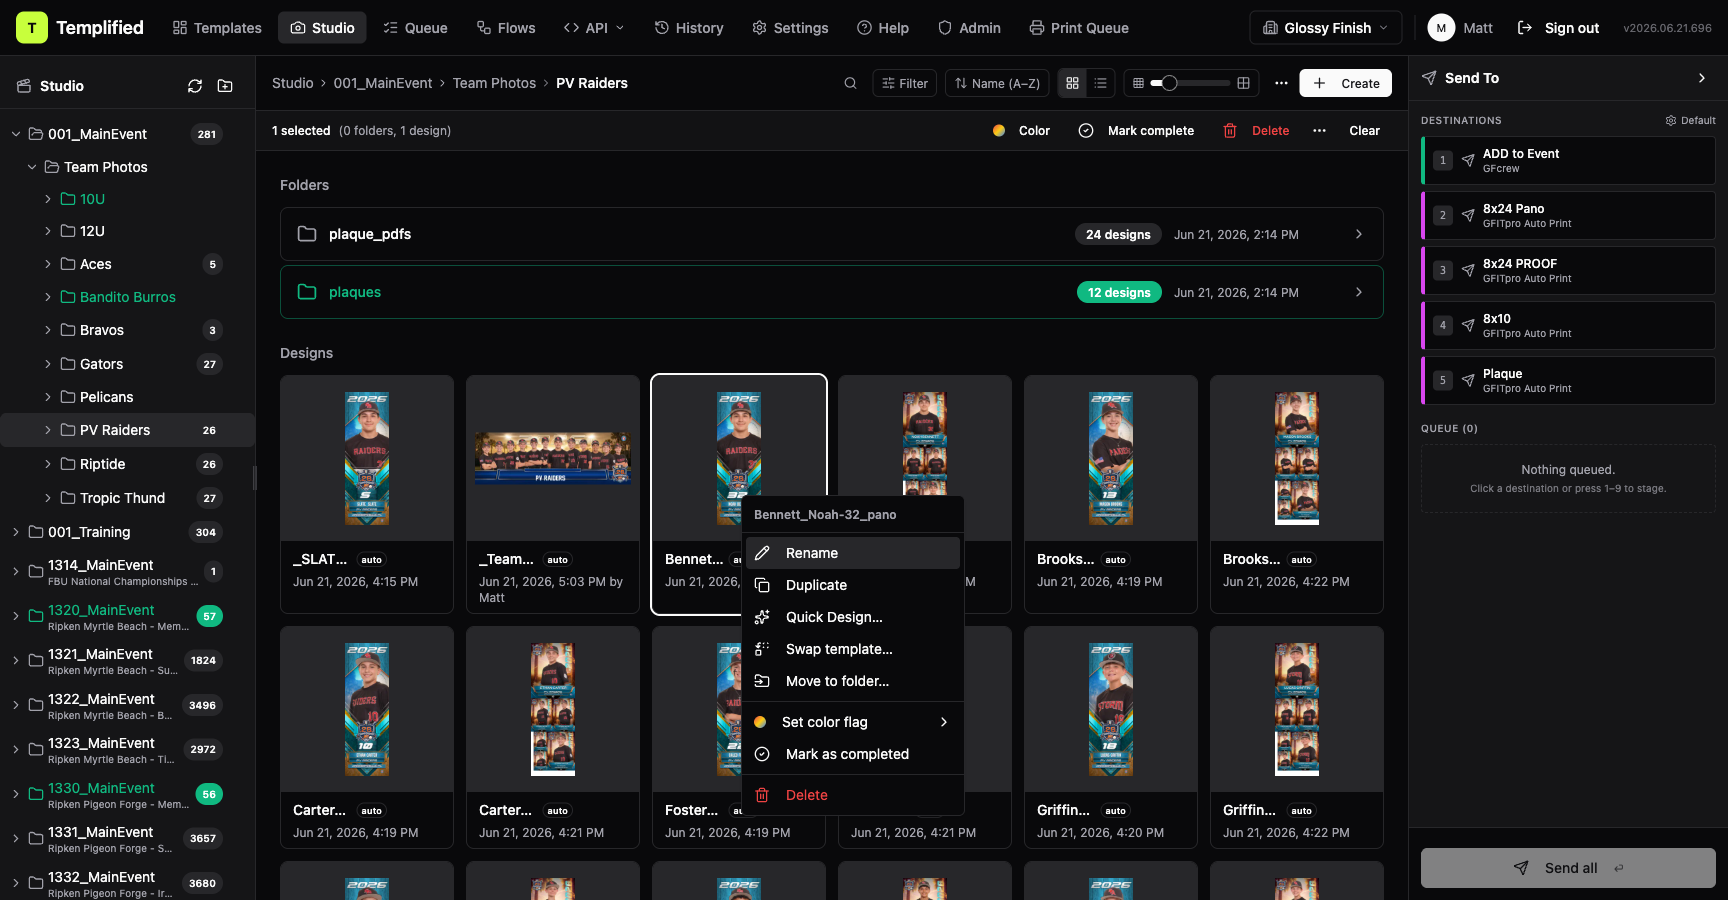Expand the 10U folder chevron
1728x900 pixels.
(48, 199)
